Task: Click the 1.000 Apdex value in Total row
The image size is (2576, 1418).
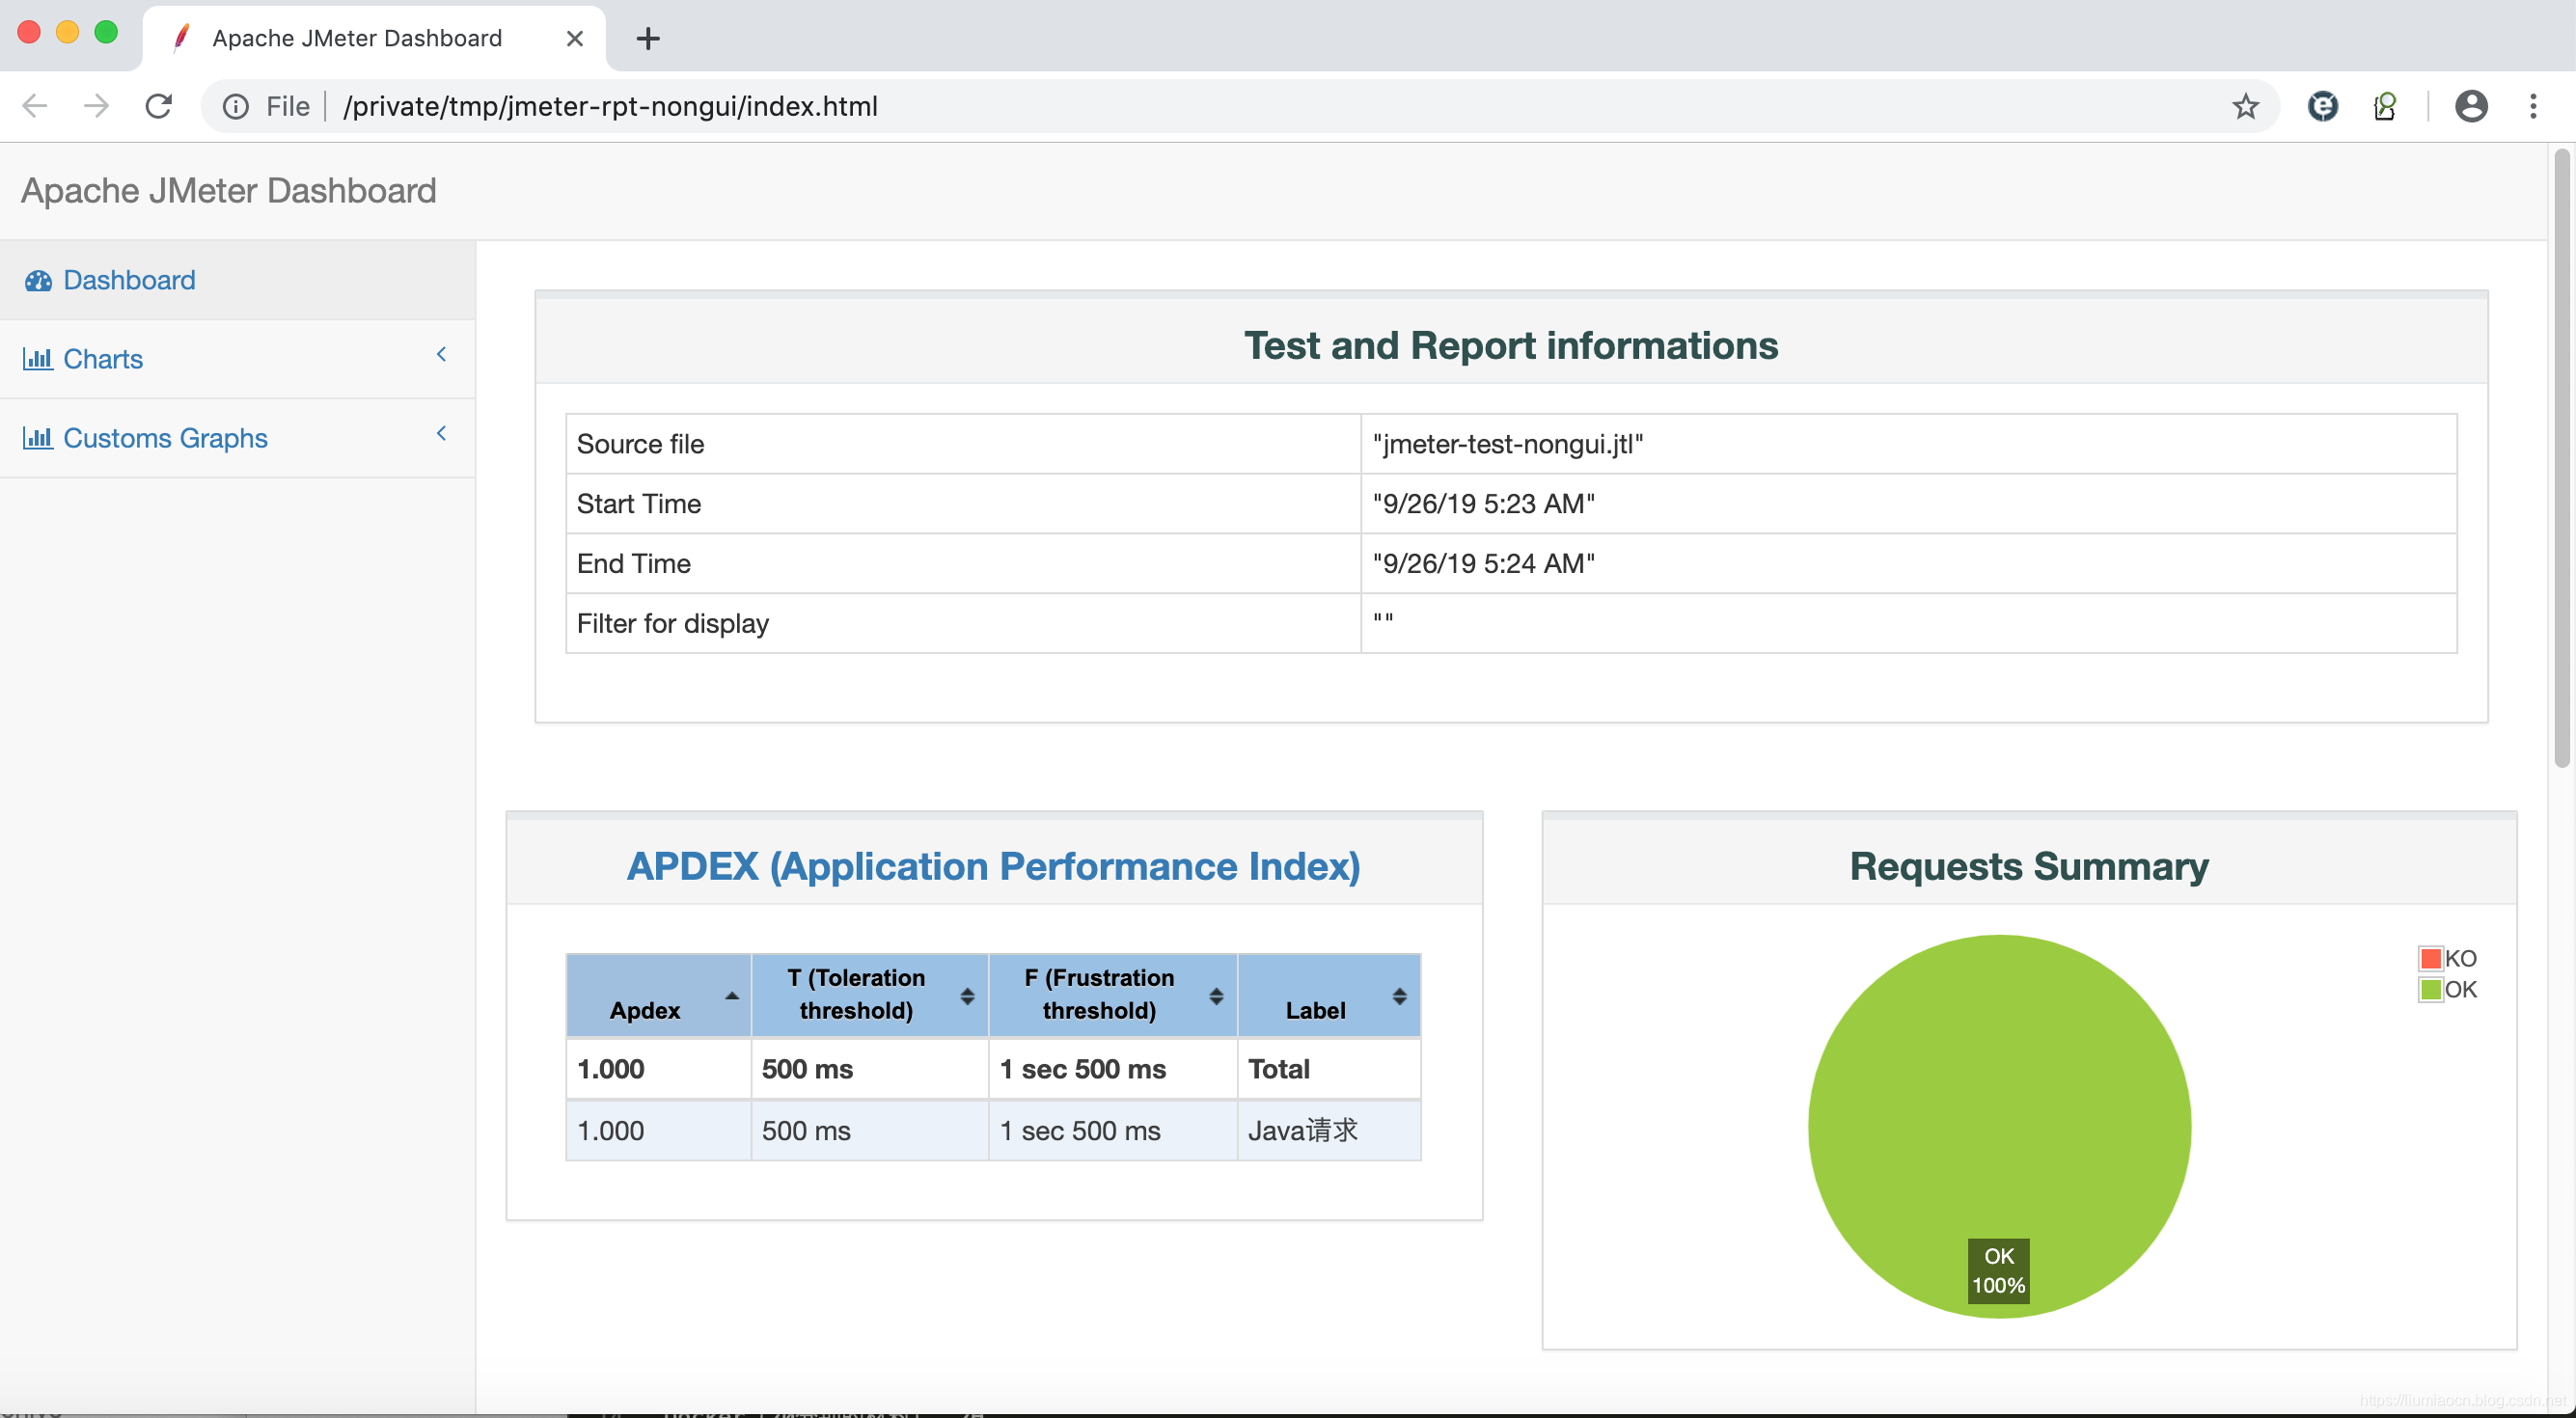Action: pos(611,1069)
